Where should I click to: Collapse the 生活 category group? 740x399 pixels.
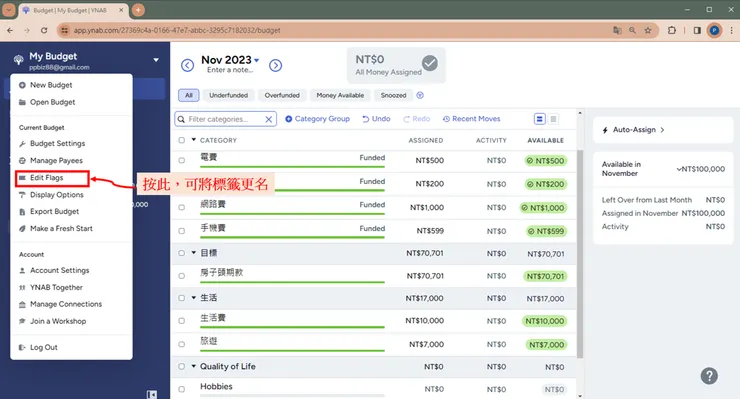193,297
